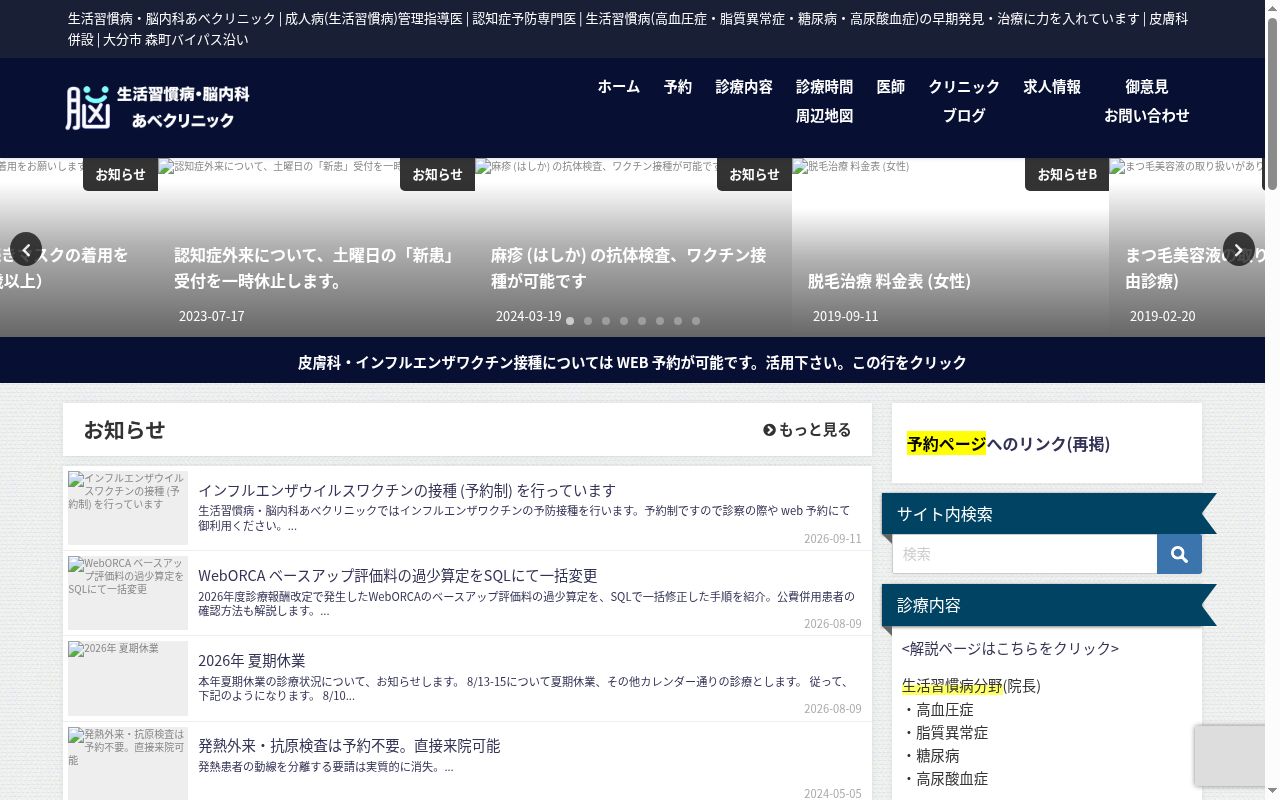Open the 診療時間 menu item
The height and width of the screenshot is (800, 1280).
(x=825, y=87)
